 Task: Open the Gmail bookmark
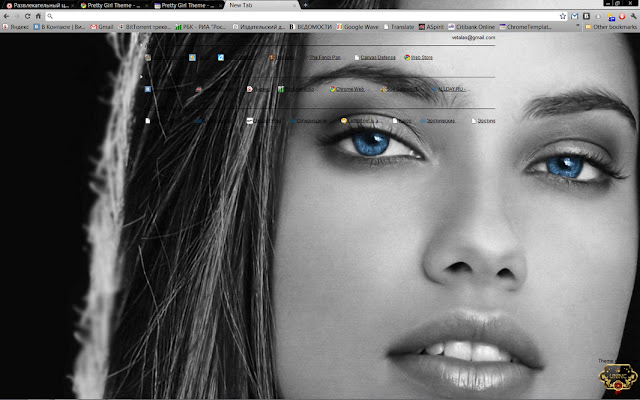click(102, 27)
